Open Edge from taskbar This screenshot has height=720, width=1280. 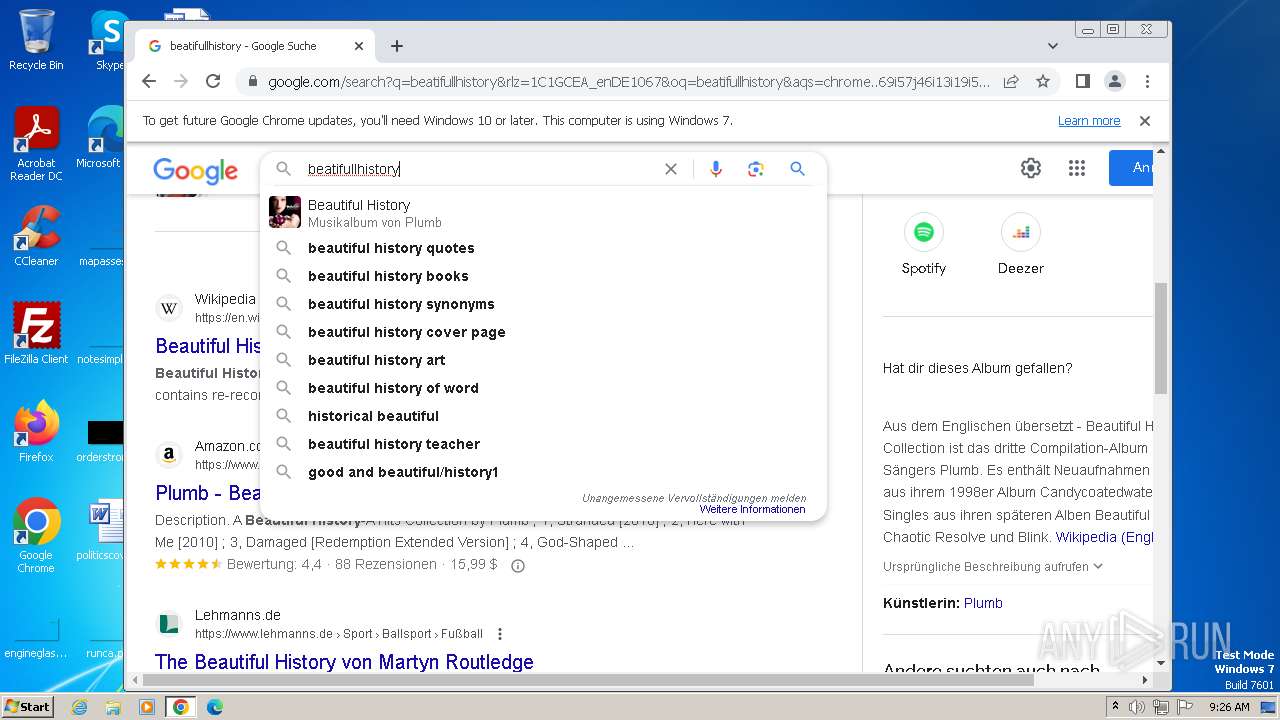pos(214,707)
